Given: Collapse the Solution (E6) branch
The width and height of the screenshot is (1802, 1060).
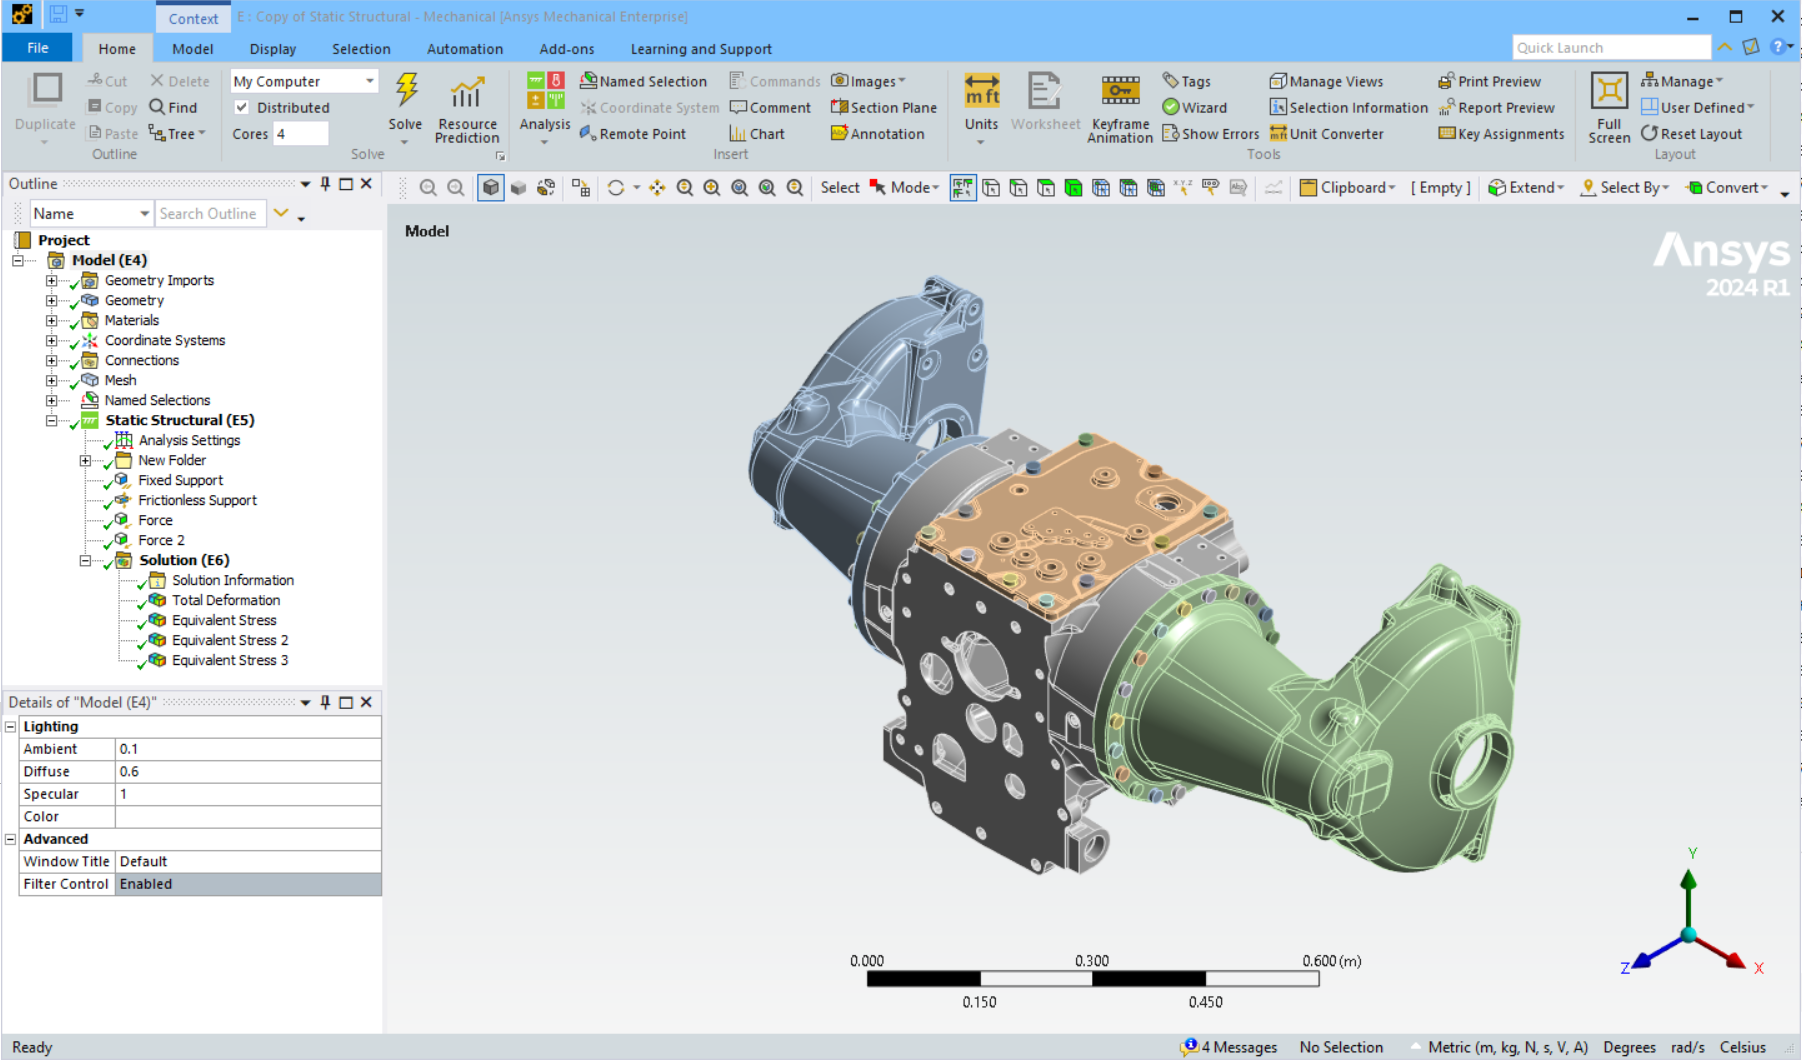Looking at the screenshot, I should tap(84, 560).
